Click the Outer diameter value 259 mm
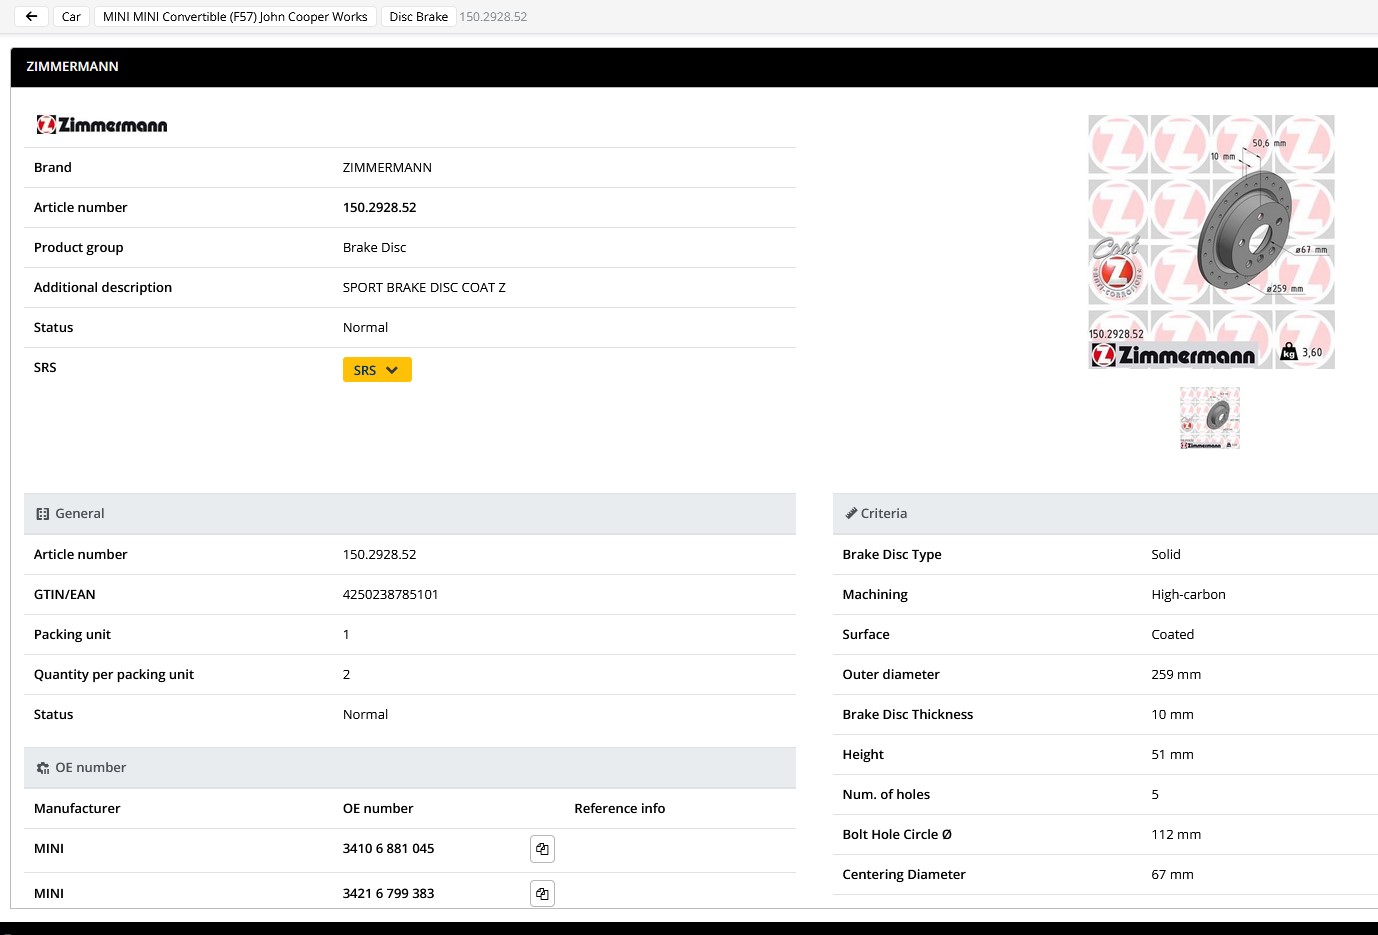1378x935 pixels. point(1176,674)
